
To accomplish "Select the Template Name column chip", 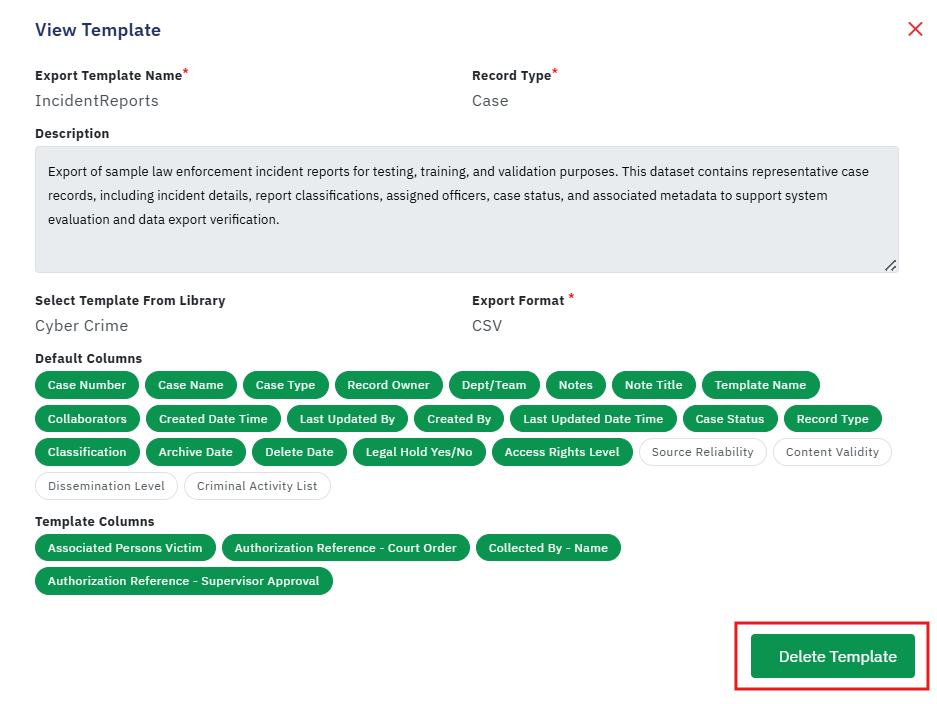I will pos(760,385).
